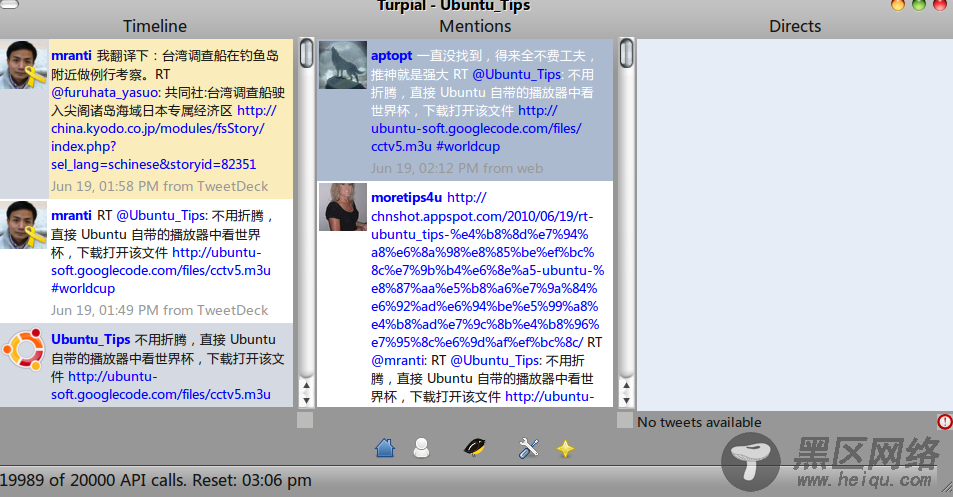The height and width of the screenshot is (497, 953).
Task: Open the Ubuntu_Tips username in Timeline
Action: 91,339
